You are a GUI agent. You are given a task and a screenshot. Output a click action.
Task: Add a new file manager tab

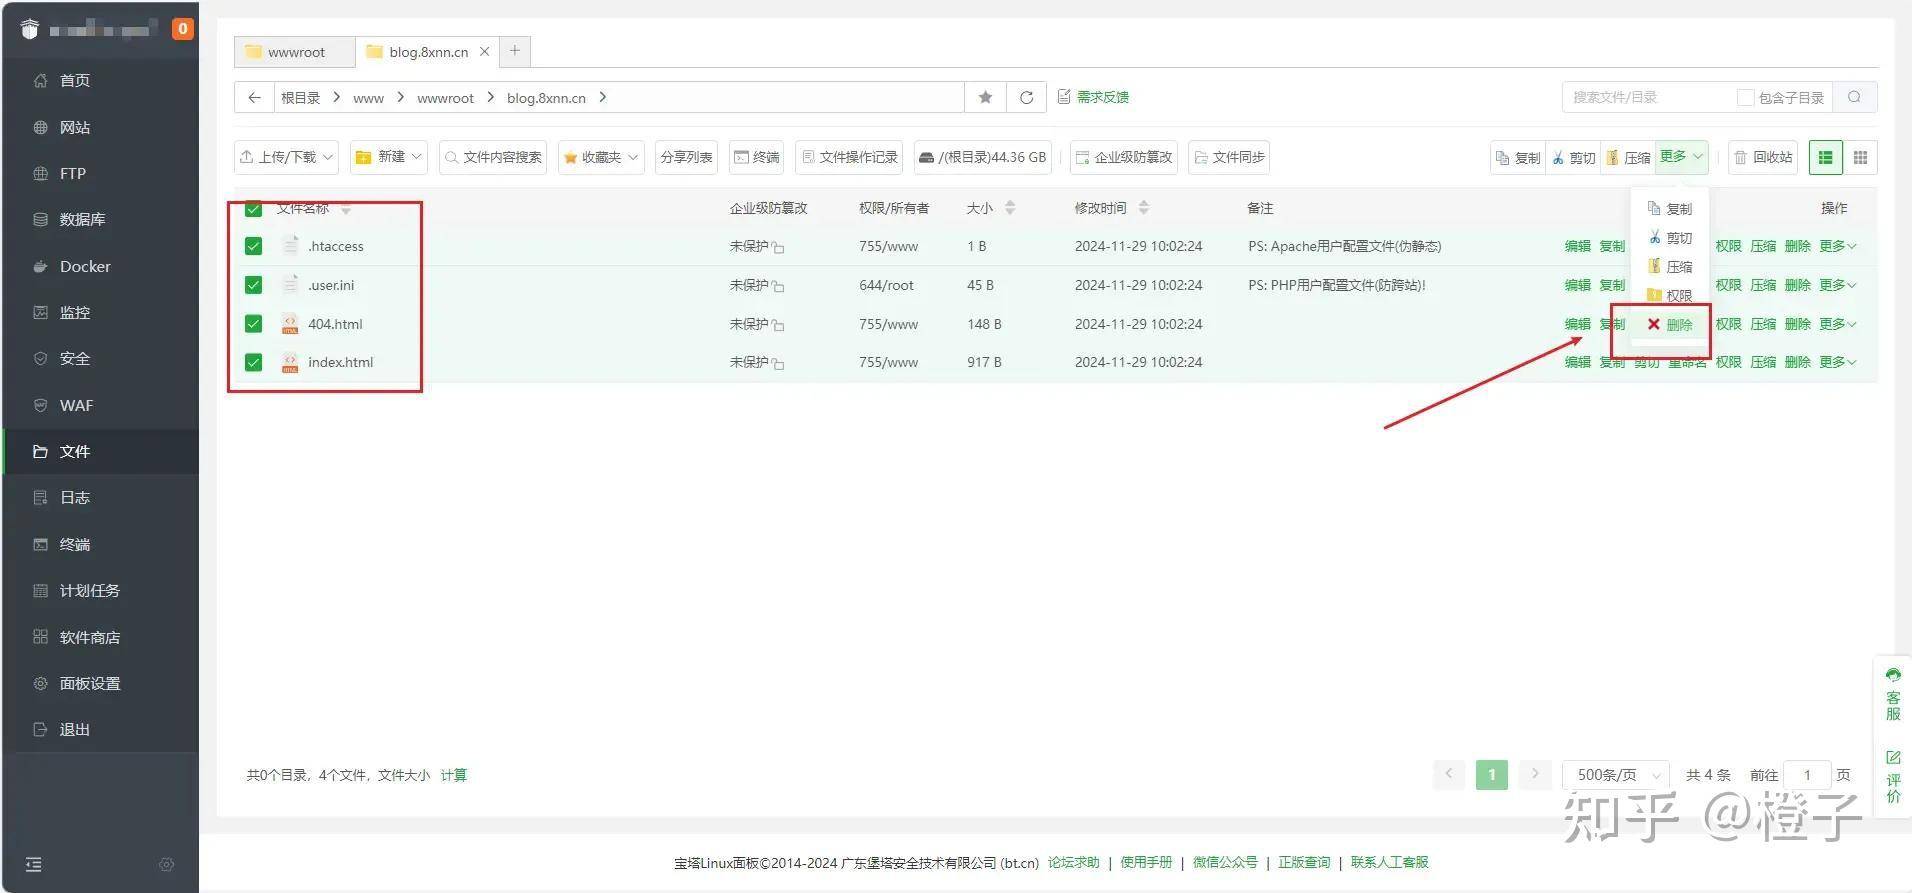tap(514, 50)
